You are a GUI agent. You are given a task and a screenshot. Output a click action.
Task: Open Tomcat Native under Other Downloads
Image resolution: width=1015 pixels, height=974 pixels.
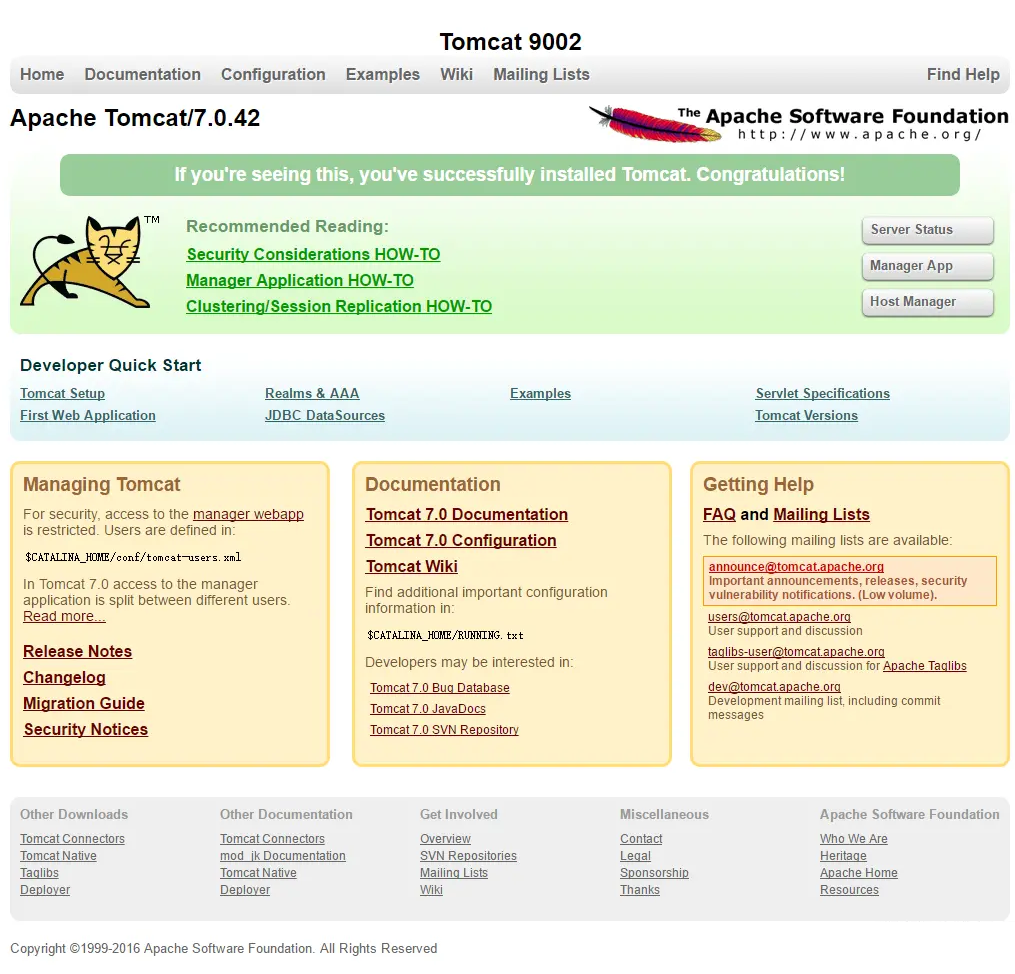[58, 856]
